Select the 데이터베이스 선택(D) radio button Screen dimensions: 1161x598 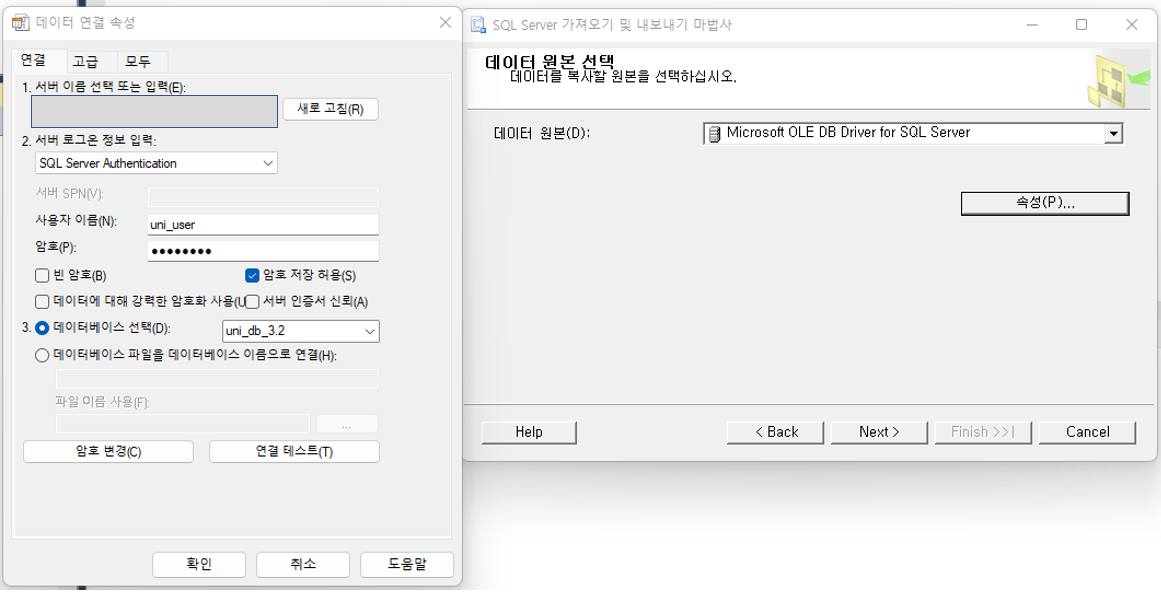coord(42,328)
